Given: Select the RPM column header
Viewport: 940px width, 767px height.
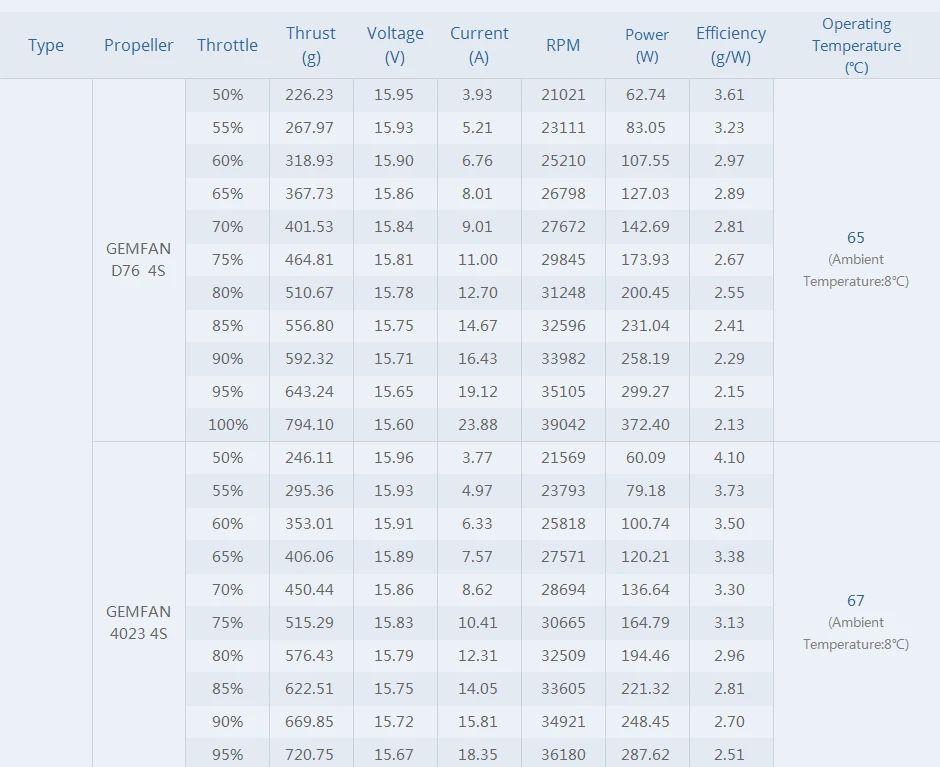Looking at the screenshot, I should tap(563, 45).
